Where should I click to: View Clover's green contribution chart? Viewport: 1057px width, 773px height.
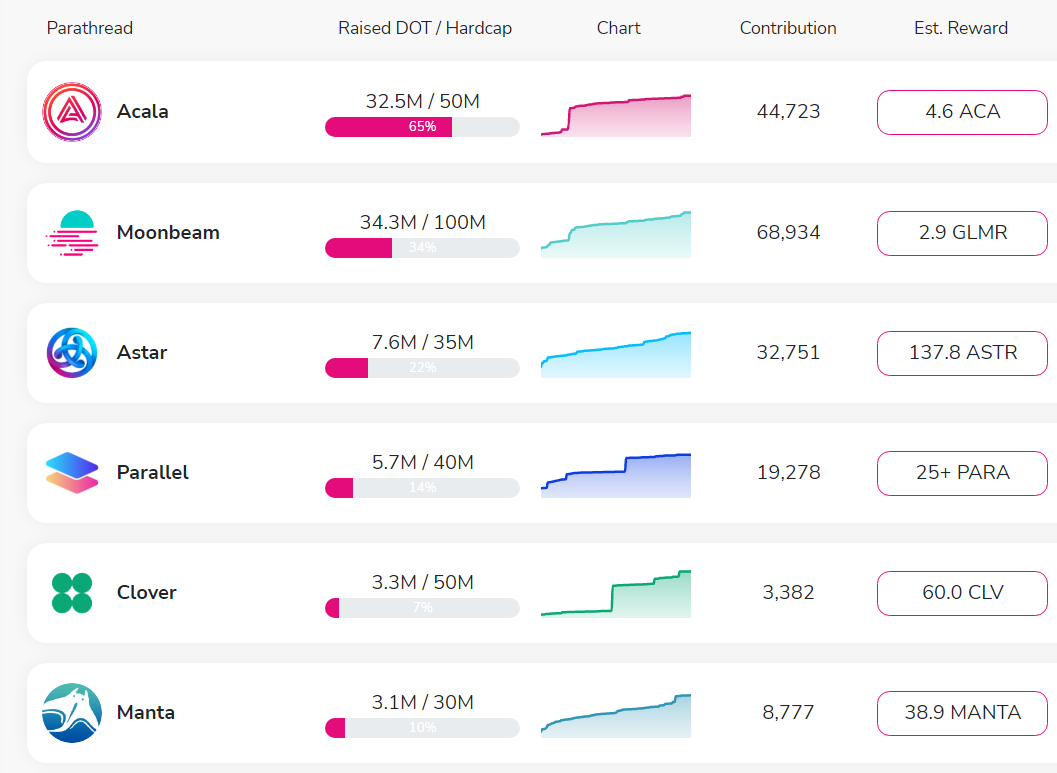click(x=615, y=594)
